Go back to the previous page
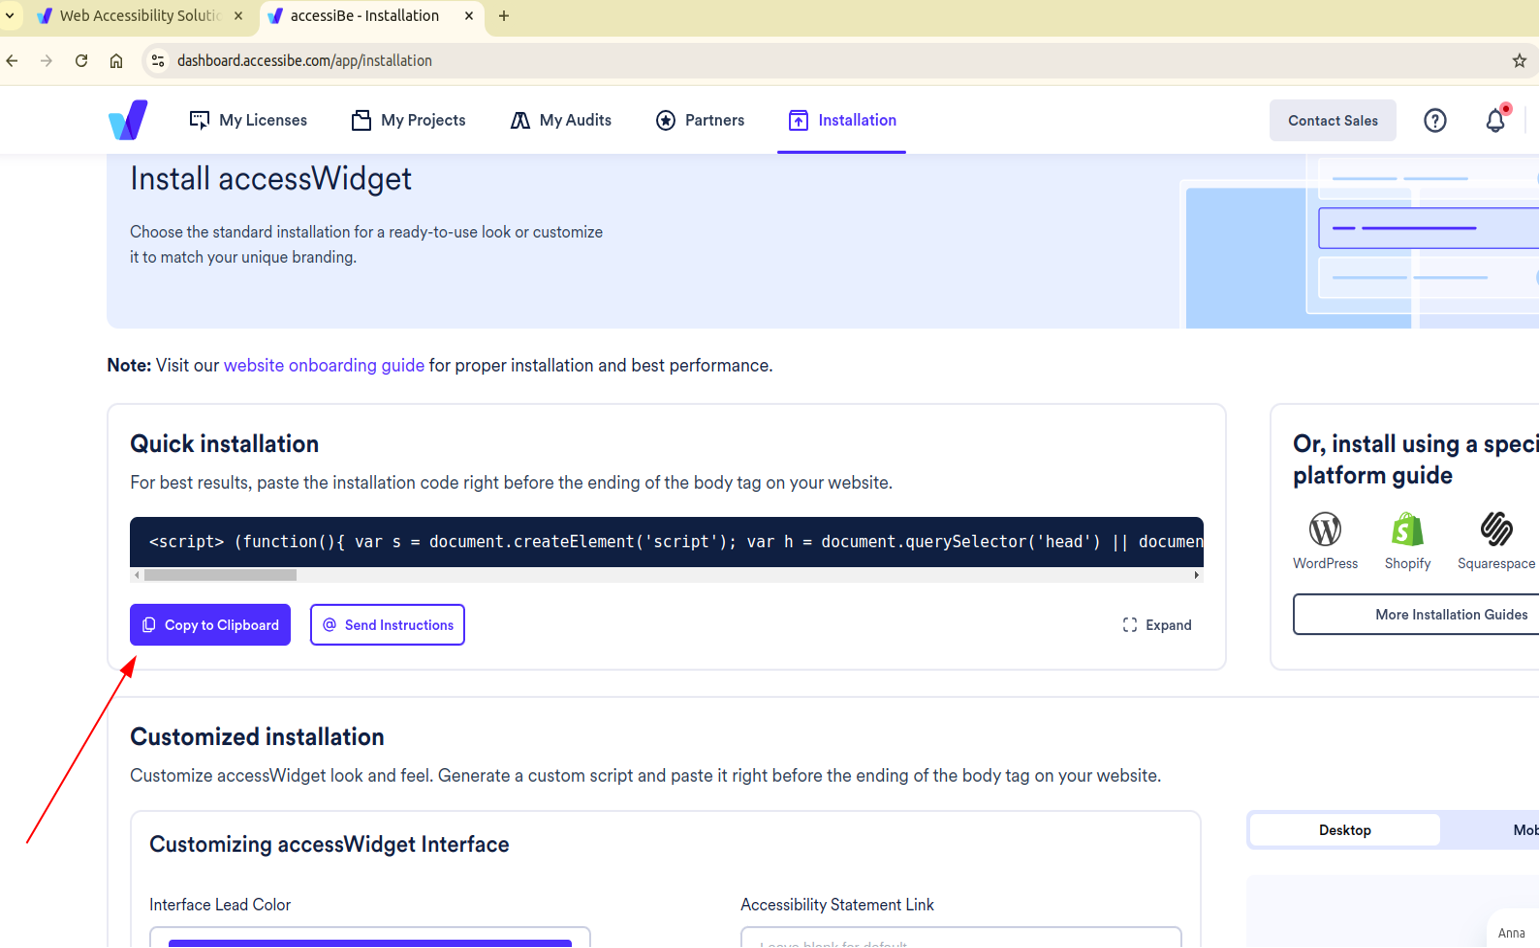Screen dimensions: 1540x948 point(13,61)
